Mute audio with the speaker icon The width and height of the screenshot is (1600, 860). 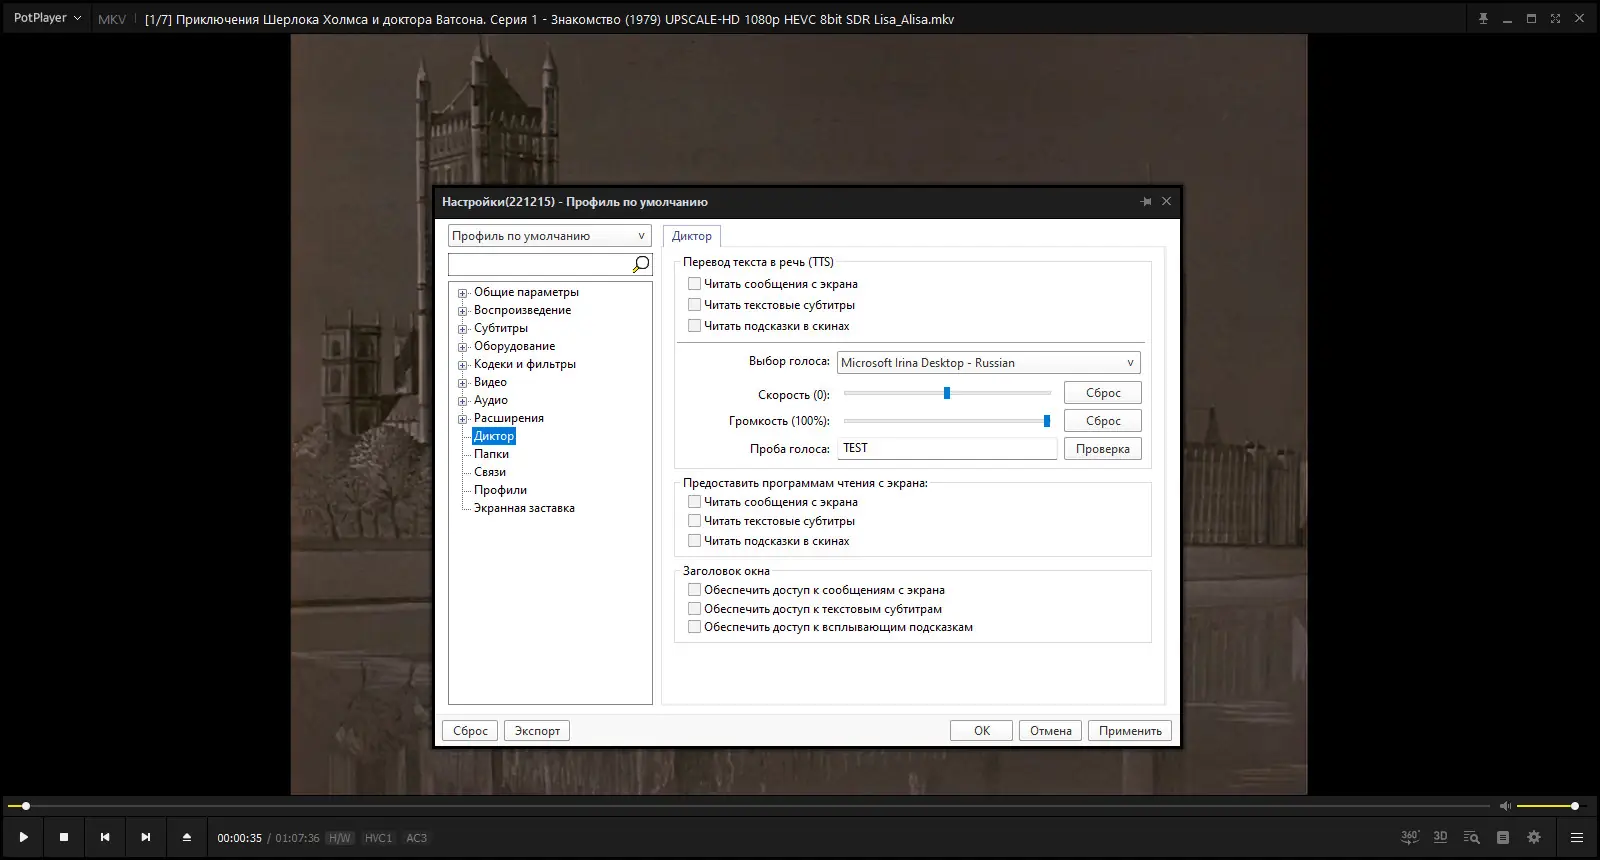click(x=1505, y=806)
